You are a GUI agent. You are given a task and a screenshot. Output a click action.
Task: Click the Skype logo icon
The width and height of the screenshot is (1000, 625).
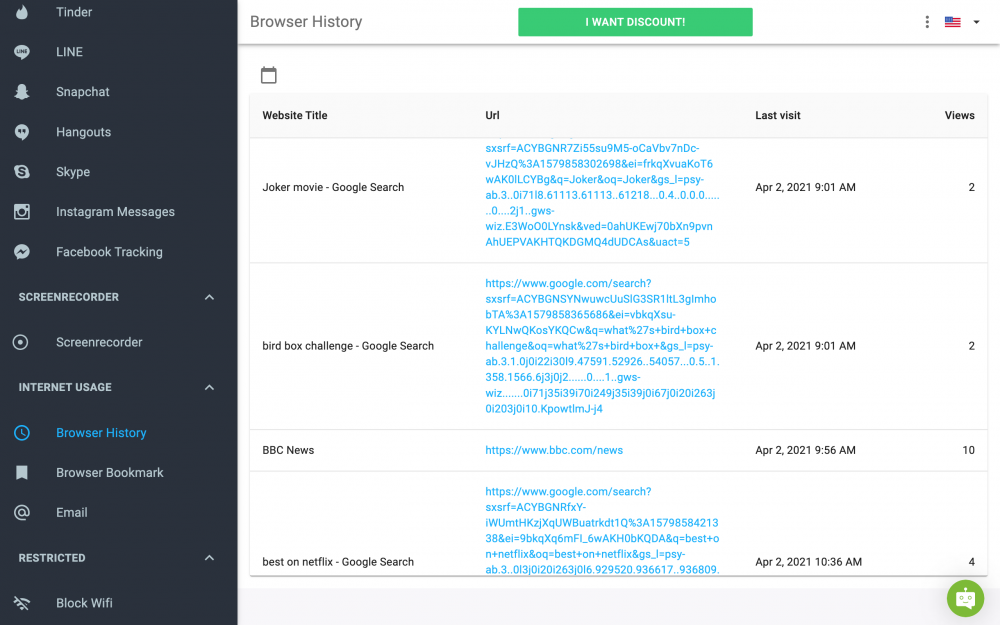pos(22,172)
